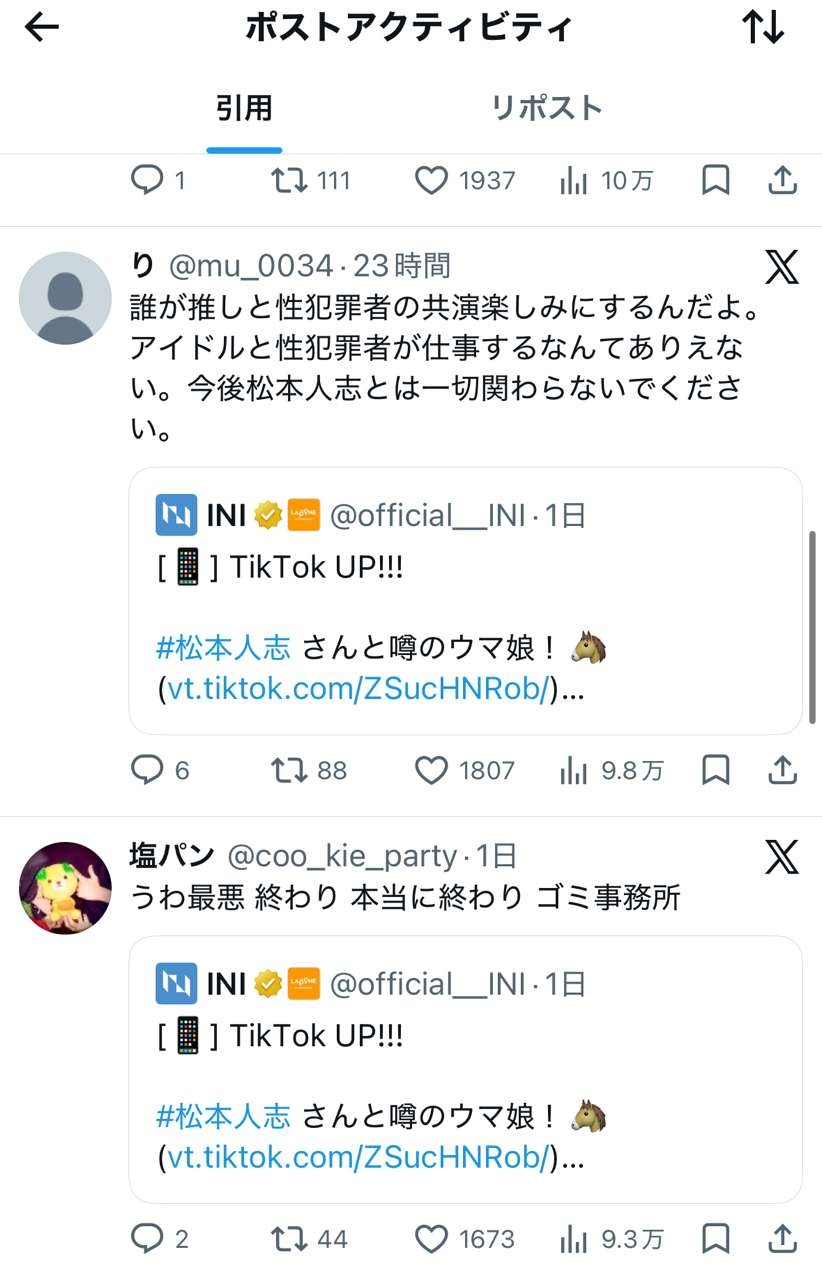Share the @mu_0034 post
The height and width of the screenshot is (1280, 822).
[x=782, y=770]
